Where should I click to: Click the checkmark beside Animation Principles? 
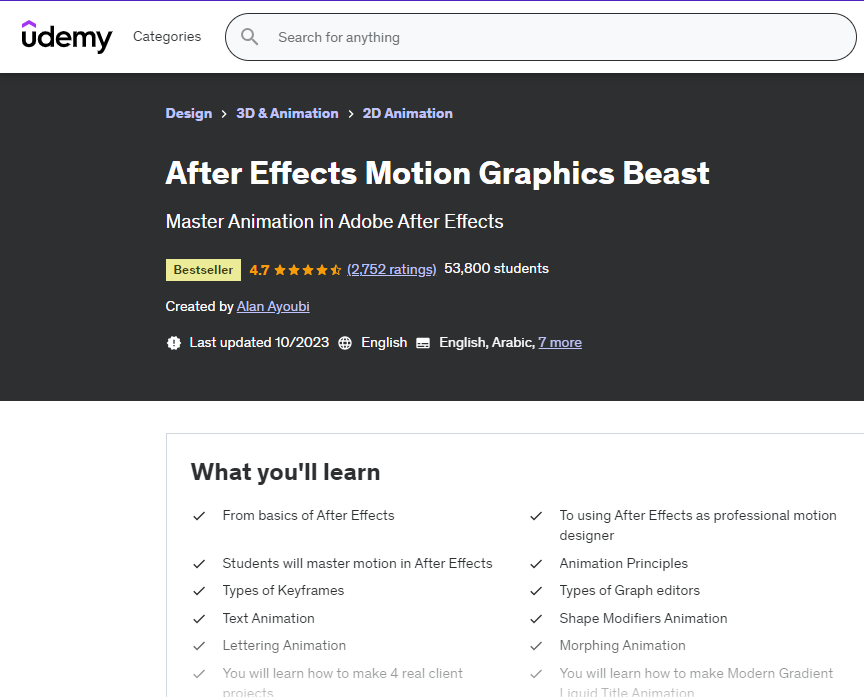(536, 563)
